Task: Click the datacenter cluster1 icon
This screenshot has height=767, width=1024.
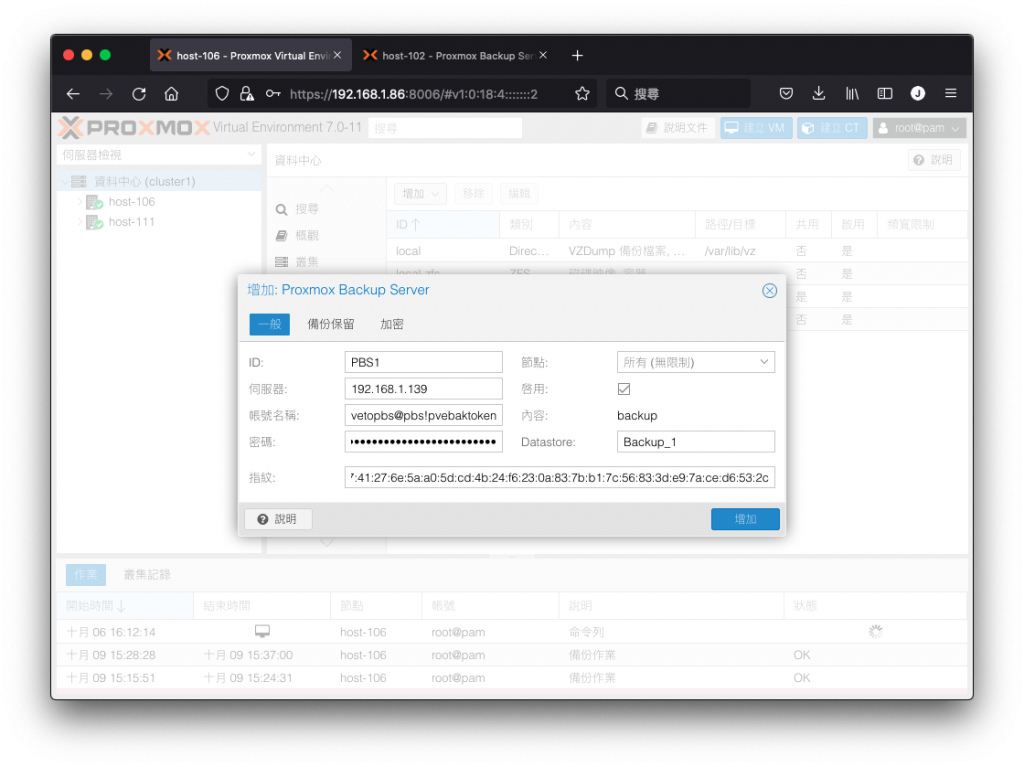Action: coord(78,182)
